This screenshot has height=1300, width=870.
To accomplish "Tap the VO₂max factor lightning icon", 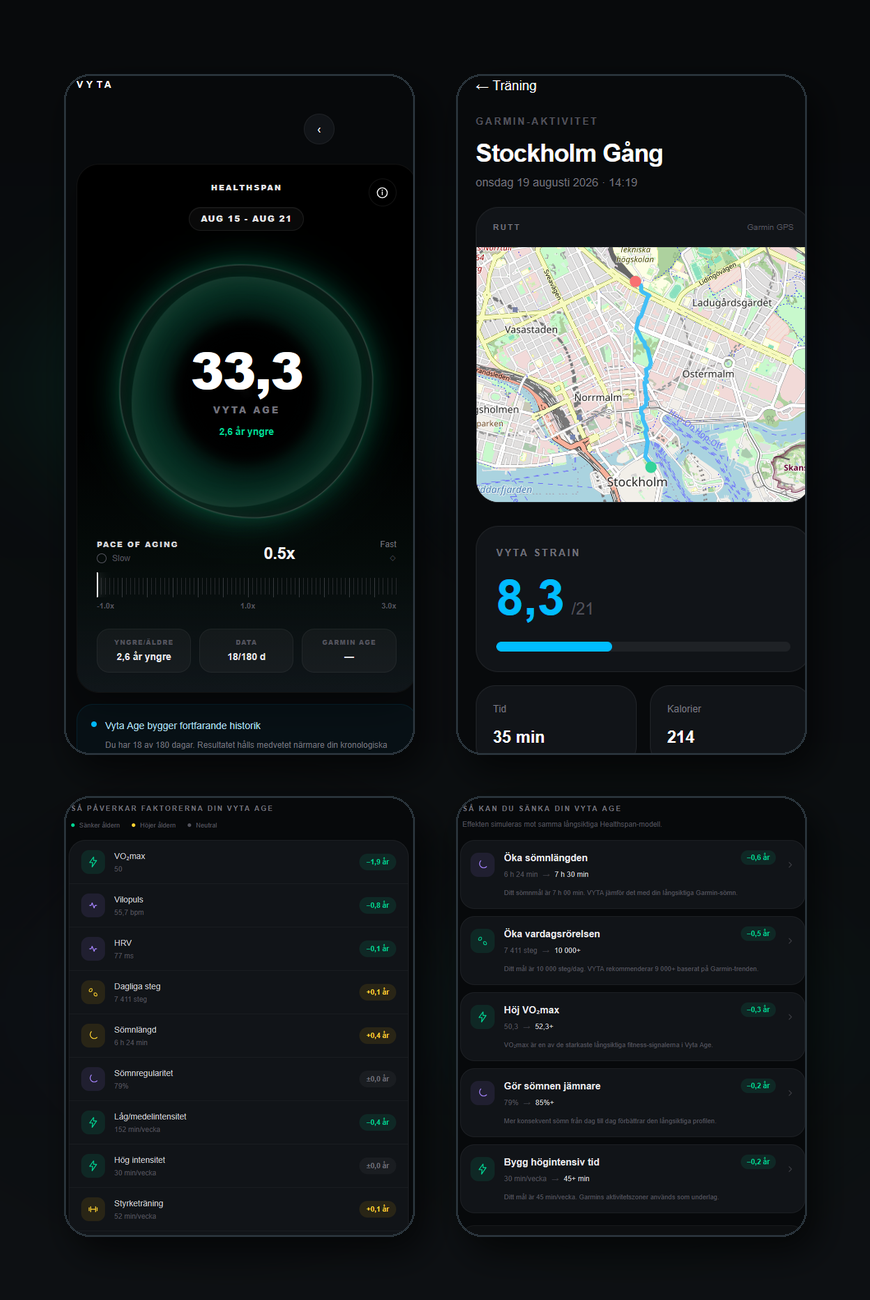I will [x=93, y=862].
